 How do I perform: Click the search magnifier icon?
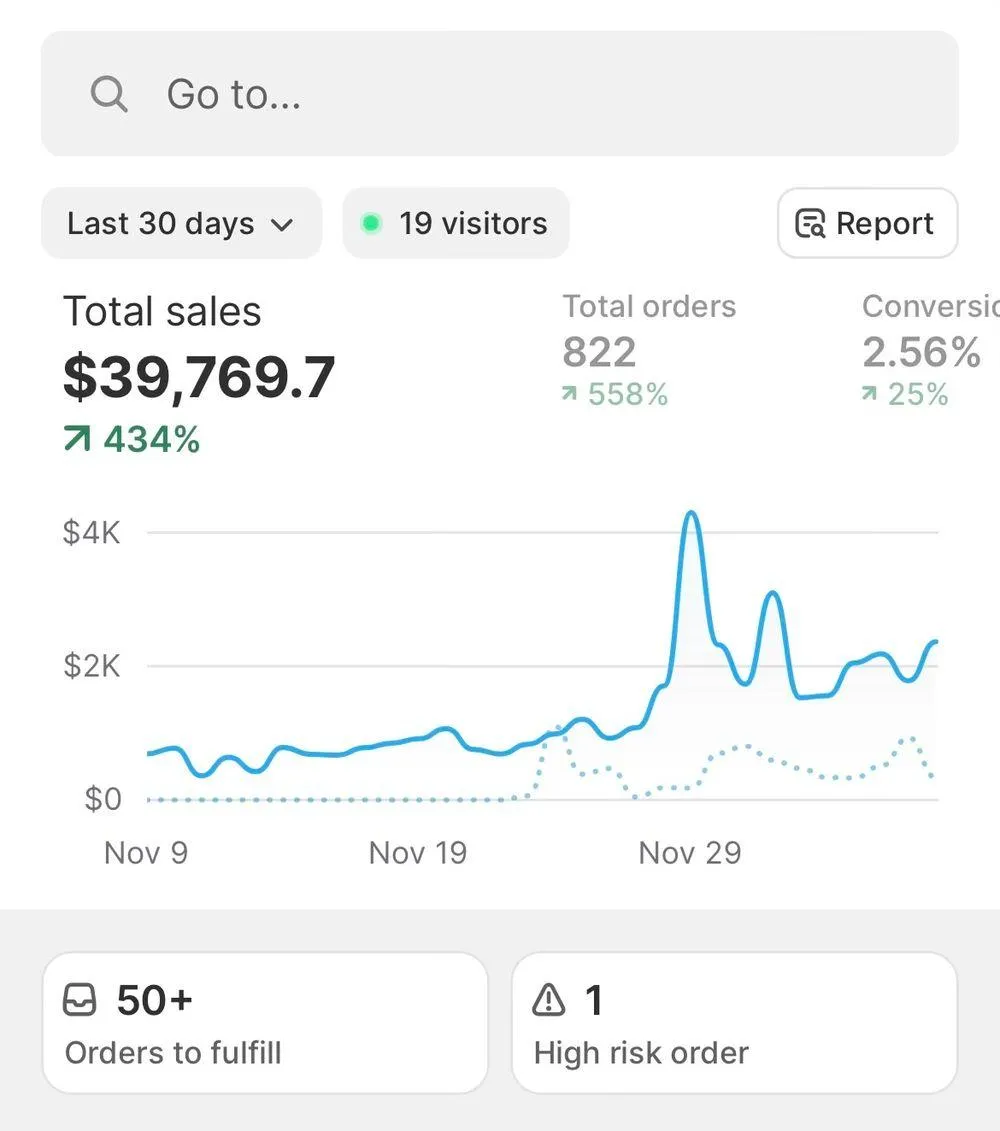(109, 95)
